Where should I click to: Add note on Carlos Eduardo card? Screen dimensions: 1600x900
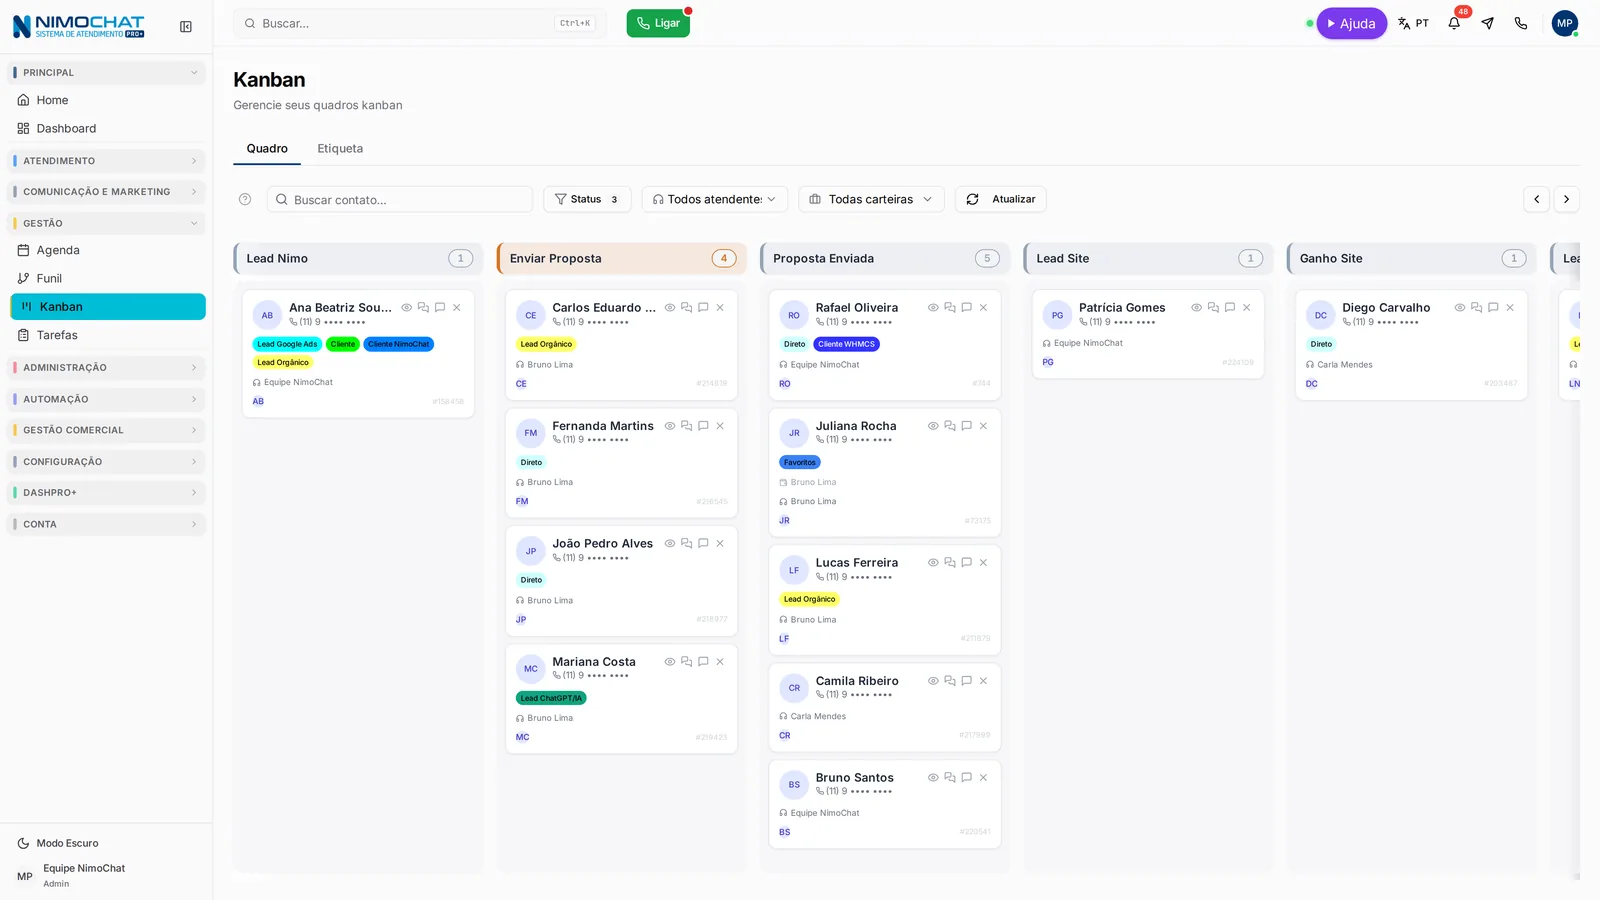coord(703,308)
